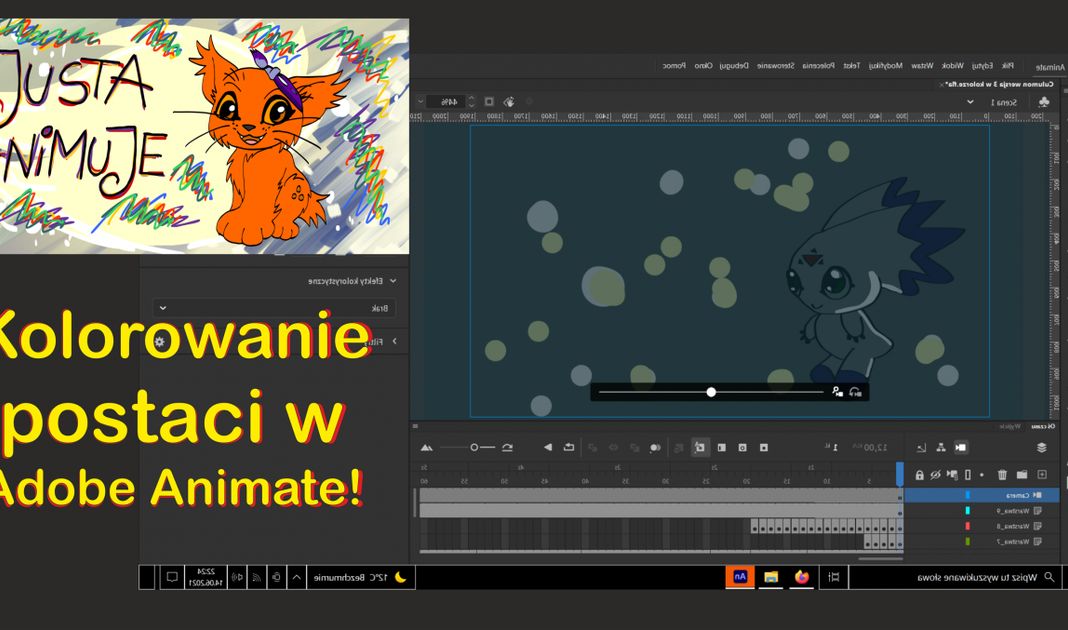Viewport: 1068px width, 630px height.
Task: Select the Warstwa_8 layer
Action: (x=1013, y=526)
